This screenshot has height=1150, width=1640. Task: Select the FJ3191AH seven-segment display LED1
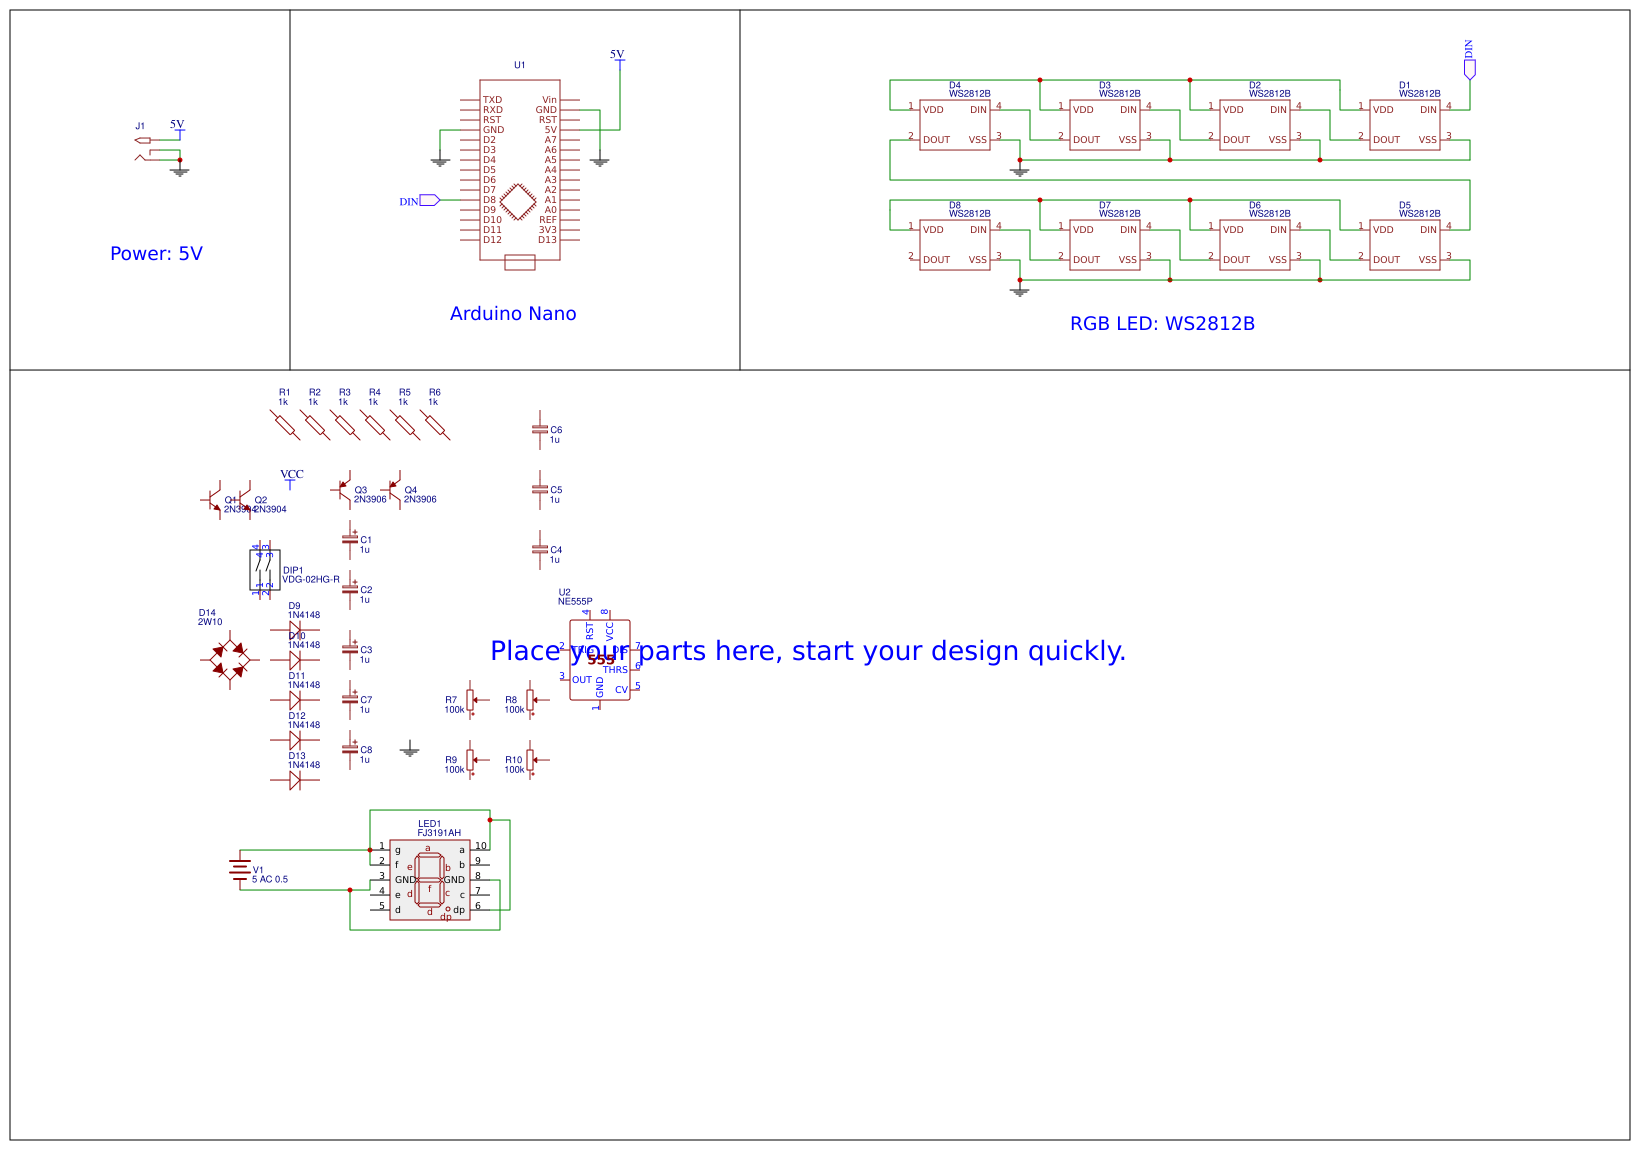coord(430,880)
